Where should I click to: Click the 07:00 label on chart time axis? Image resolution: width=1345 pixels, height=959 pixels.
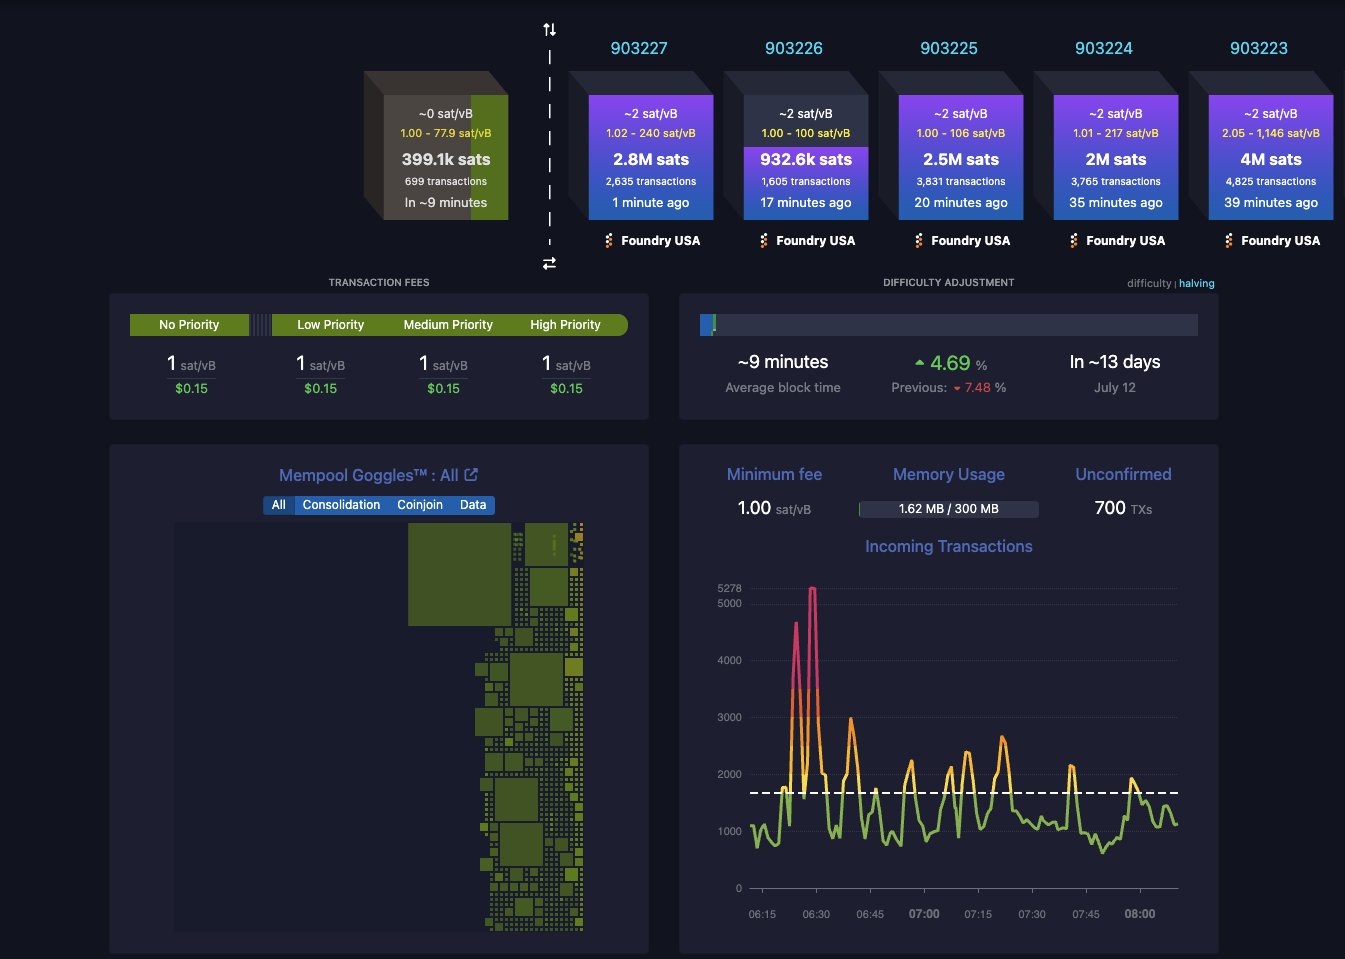[924, 914]
